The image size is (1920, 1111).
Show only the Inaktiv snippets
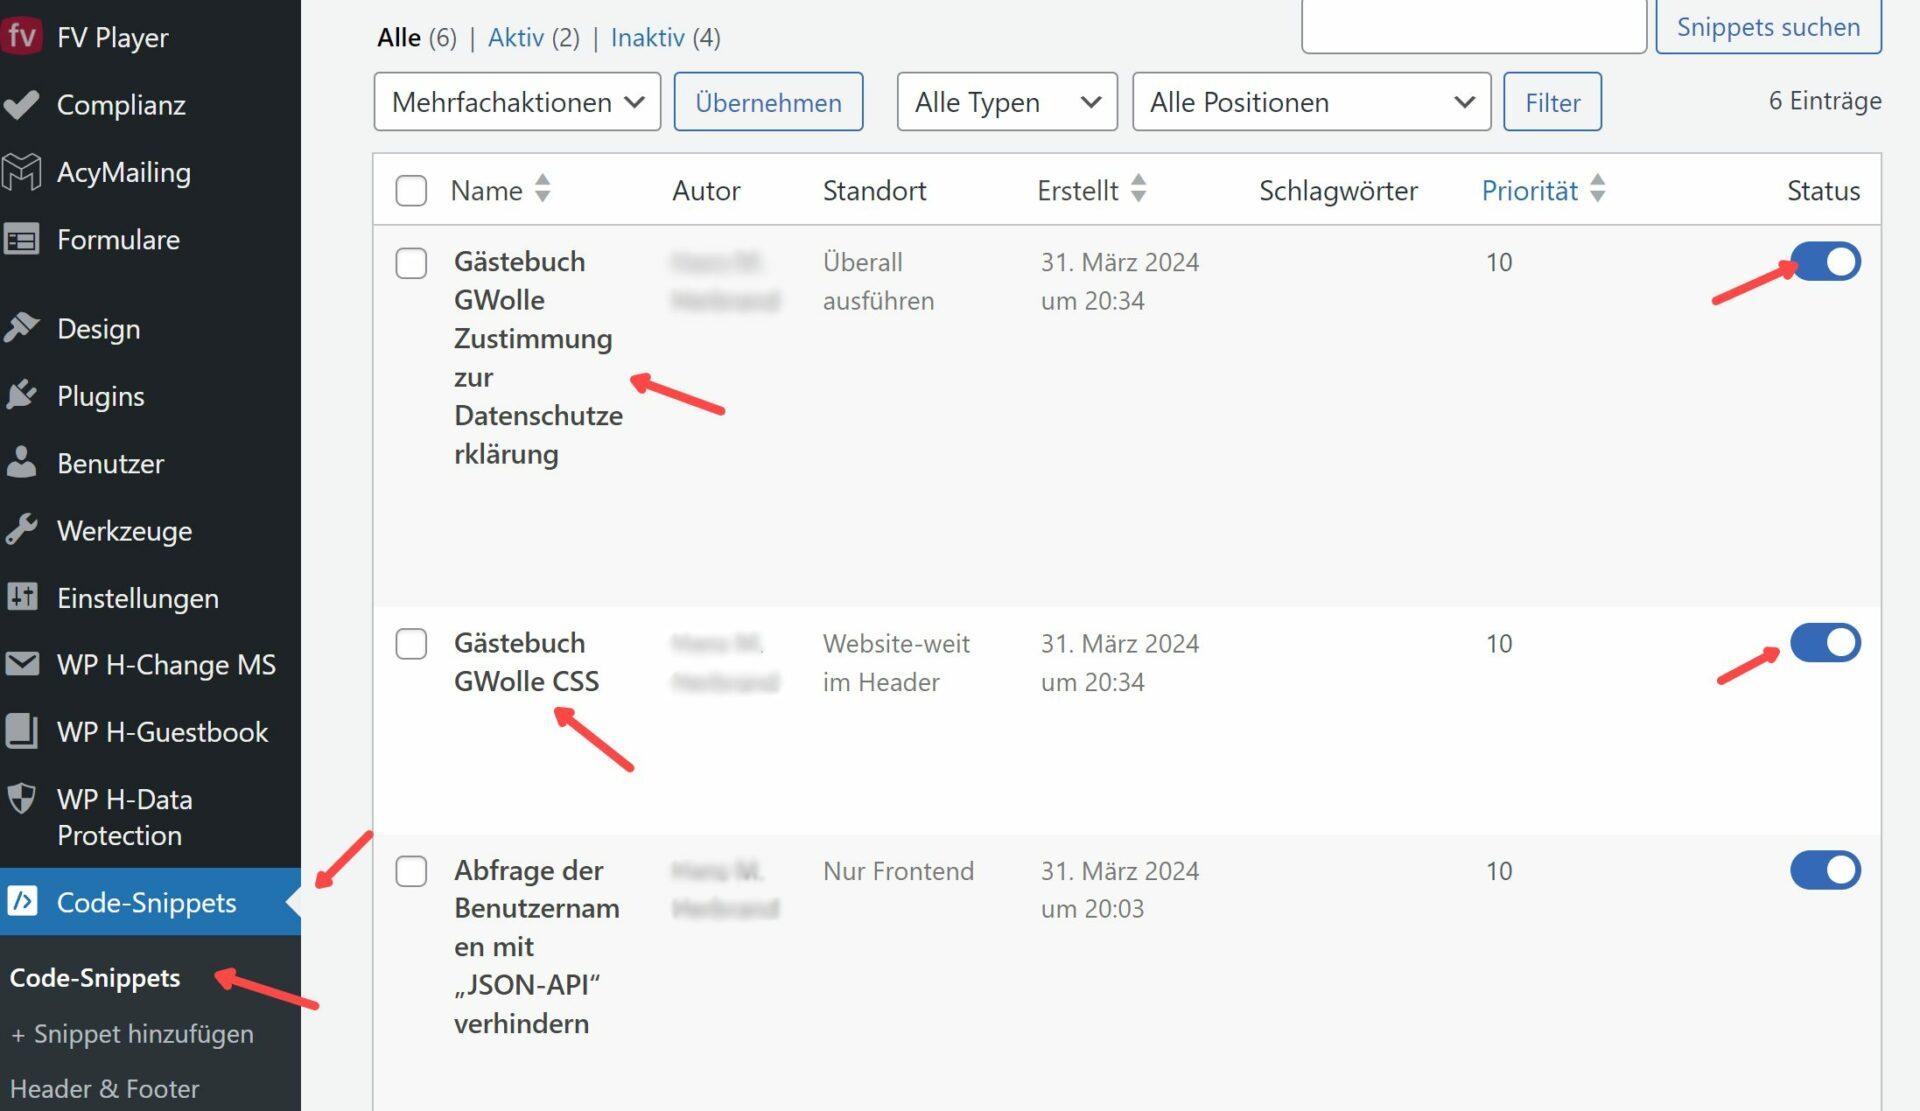click(647, 38)
